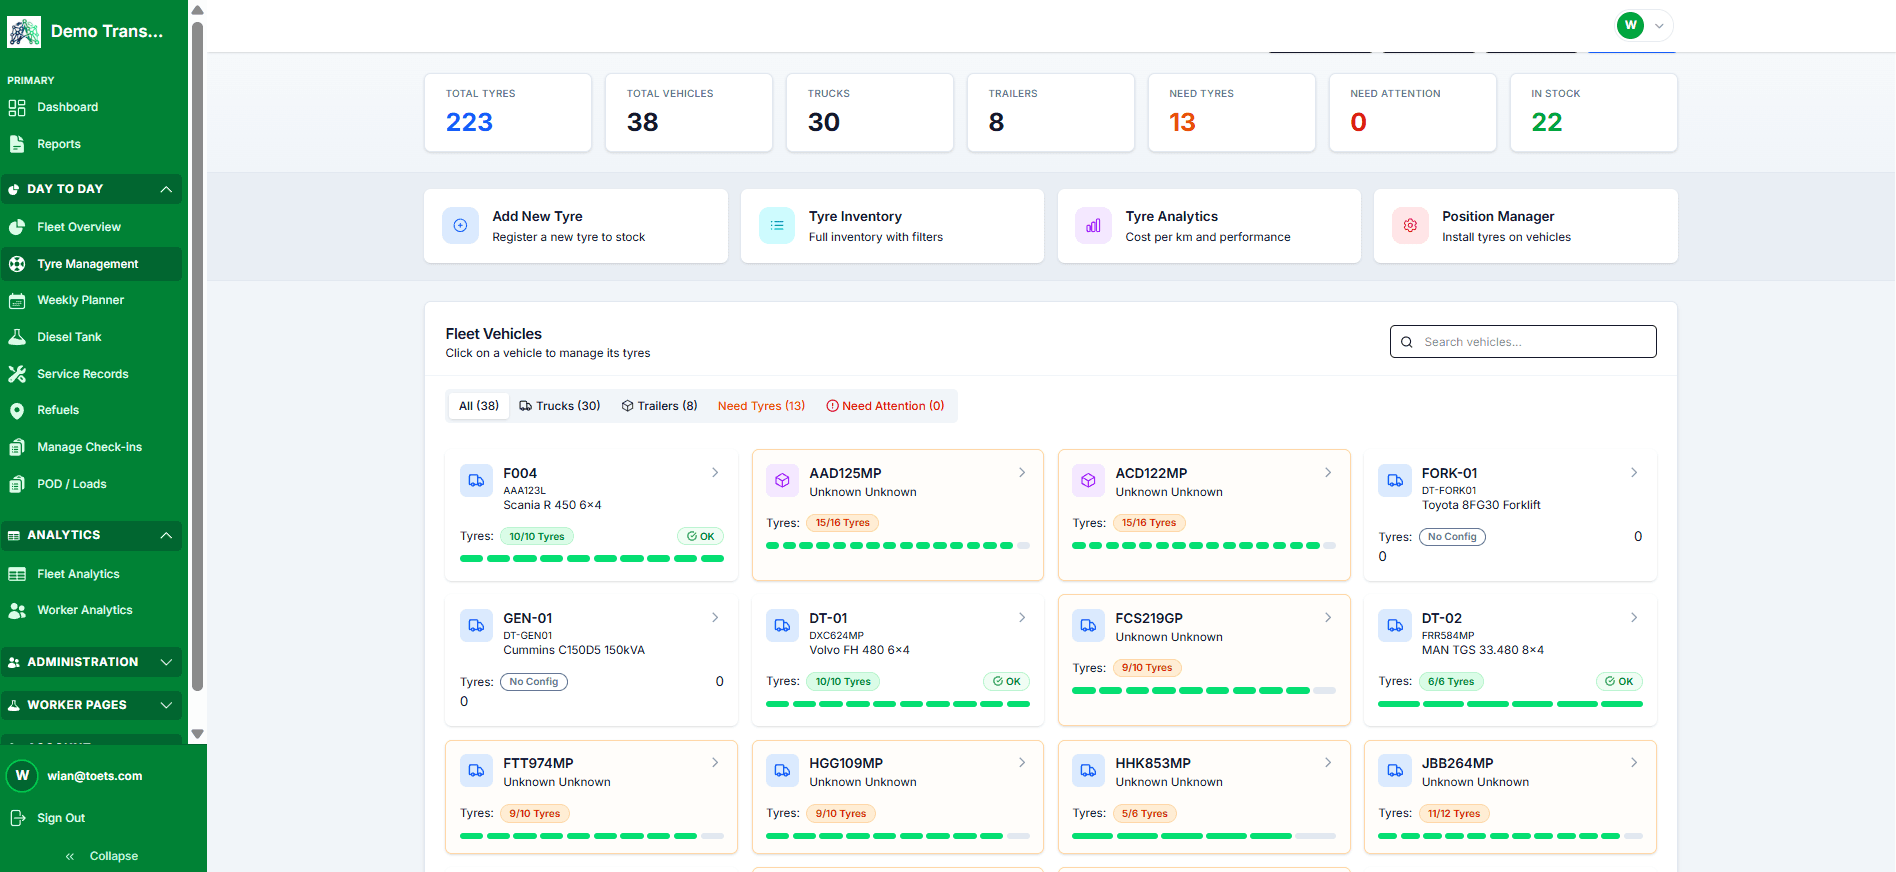This screenshot has height=872, width=1896.
Task: Click the HHK853MP tyre progress bar
Action: coord(1204,836)
